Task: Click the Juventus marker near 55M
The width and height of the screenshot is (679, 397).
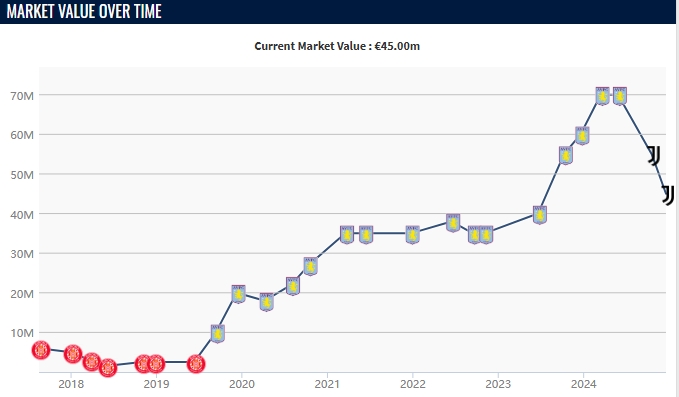Action: [x=654, y=155]
